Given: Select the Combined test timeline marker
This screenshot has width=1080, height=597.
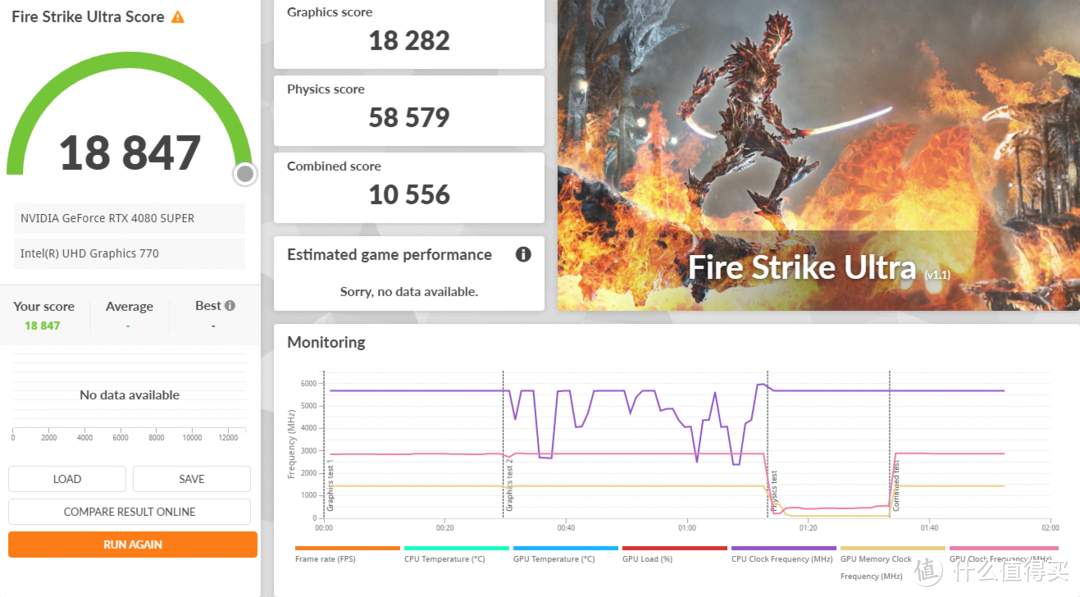Looking at the screenshot, I should pos(896,486).
